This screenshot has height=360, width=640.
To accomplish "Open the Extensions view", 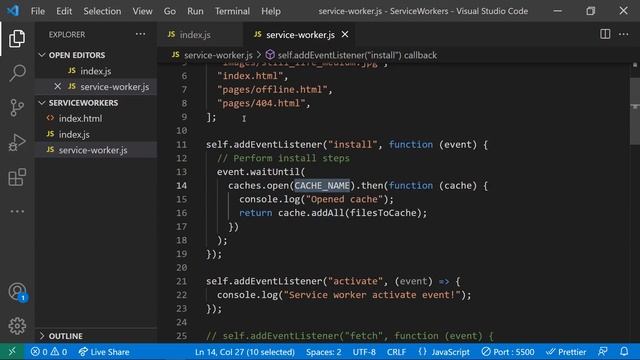I will point(17,177).
